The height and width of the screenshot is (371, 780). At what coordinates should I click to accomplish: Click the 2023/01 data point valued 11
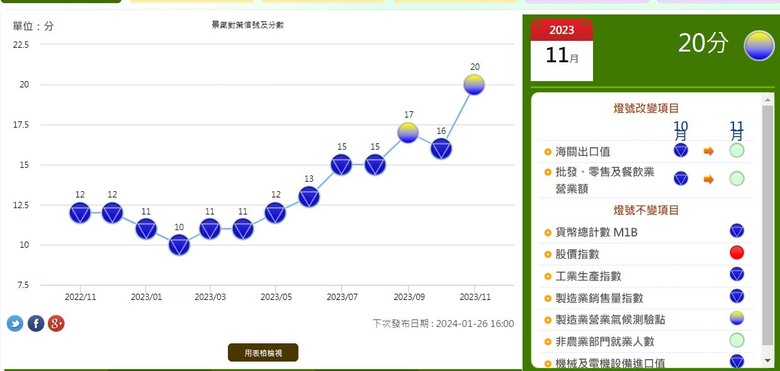[146, 229]
